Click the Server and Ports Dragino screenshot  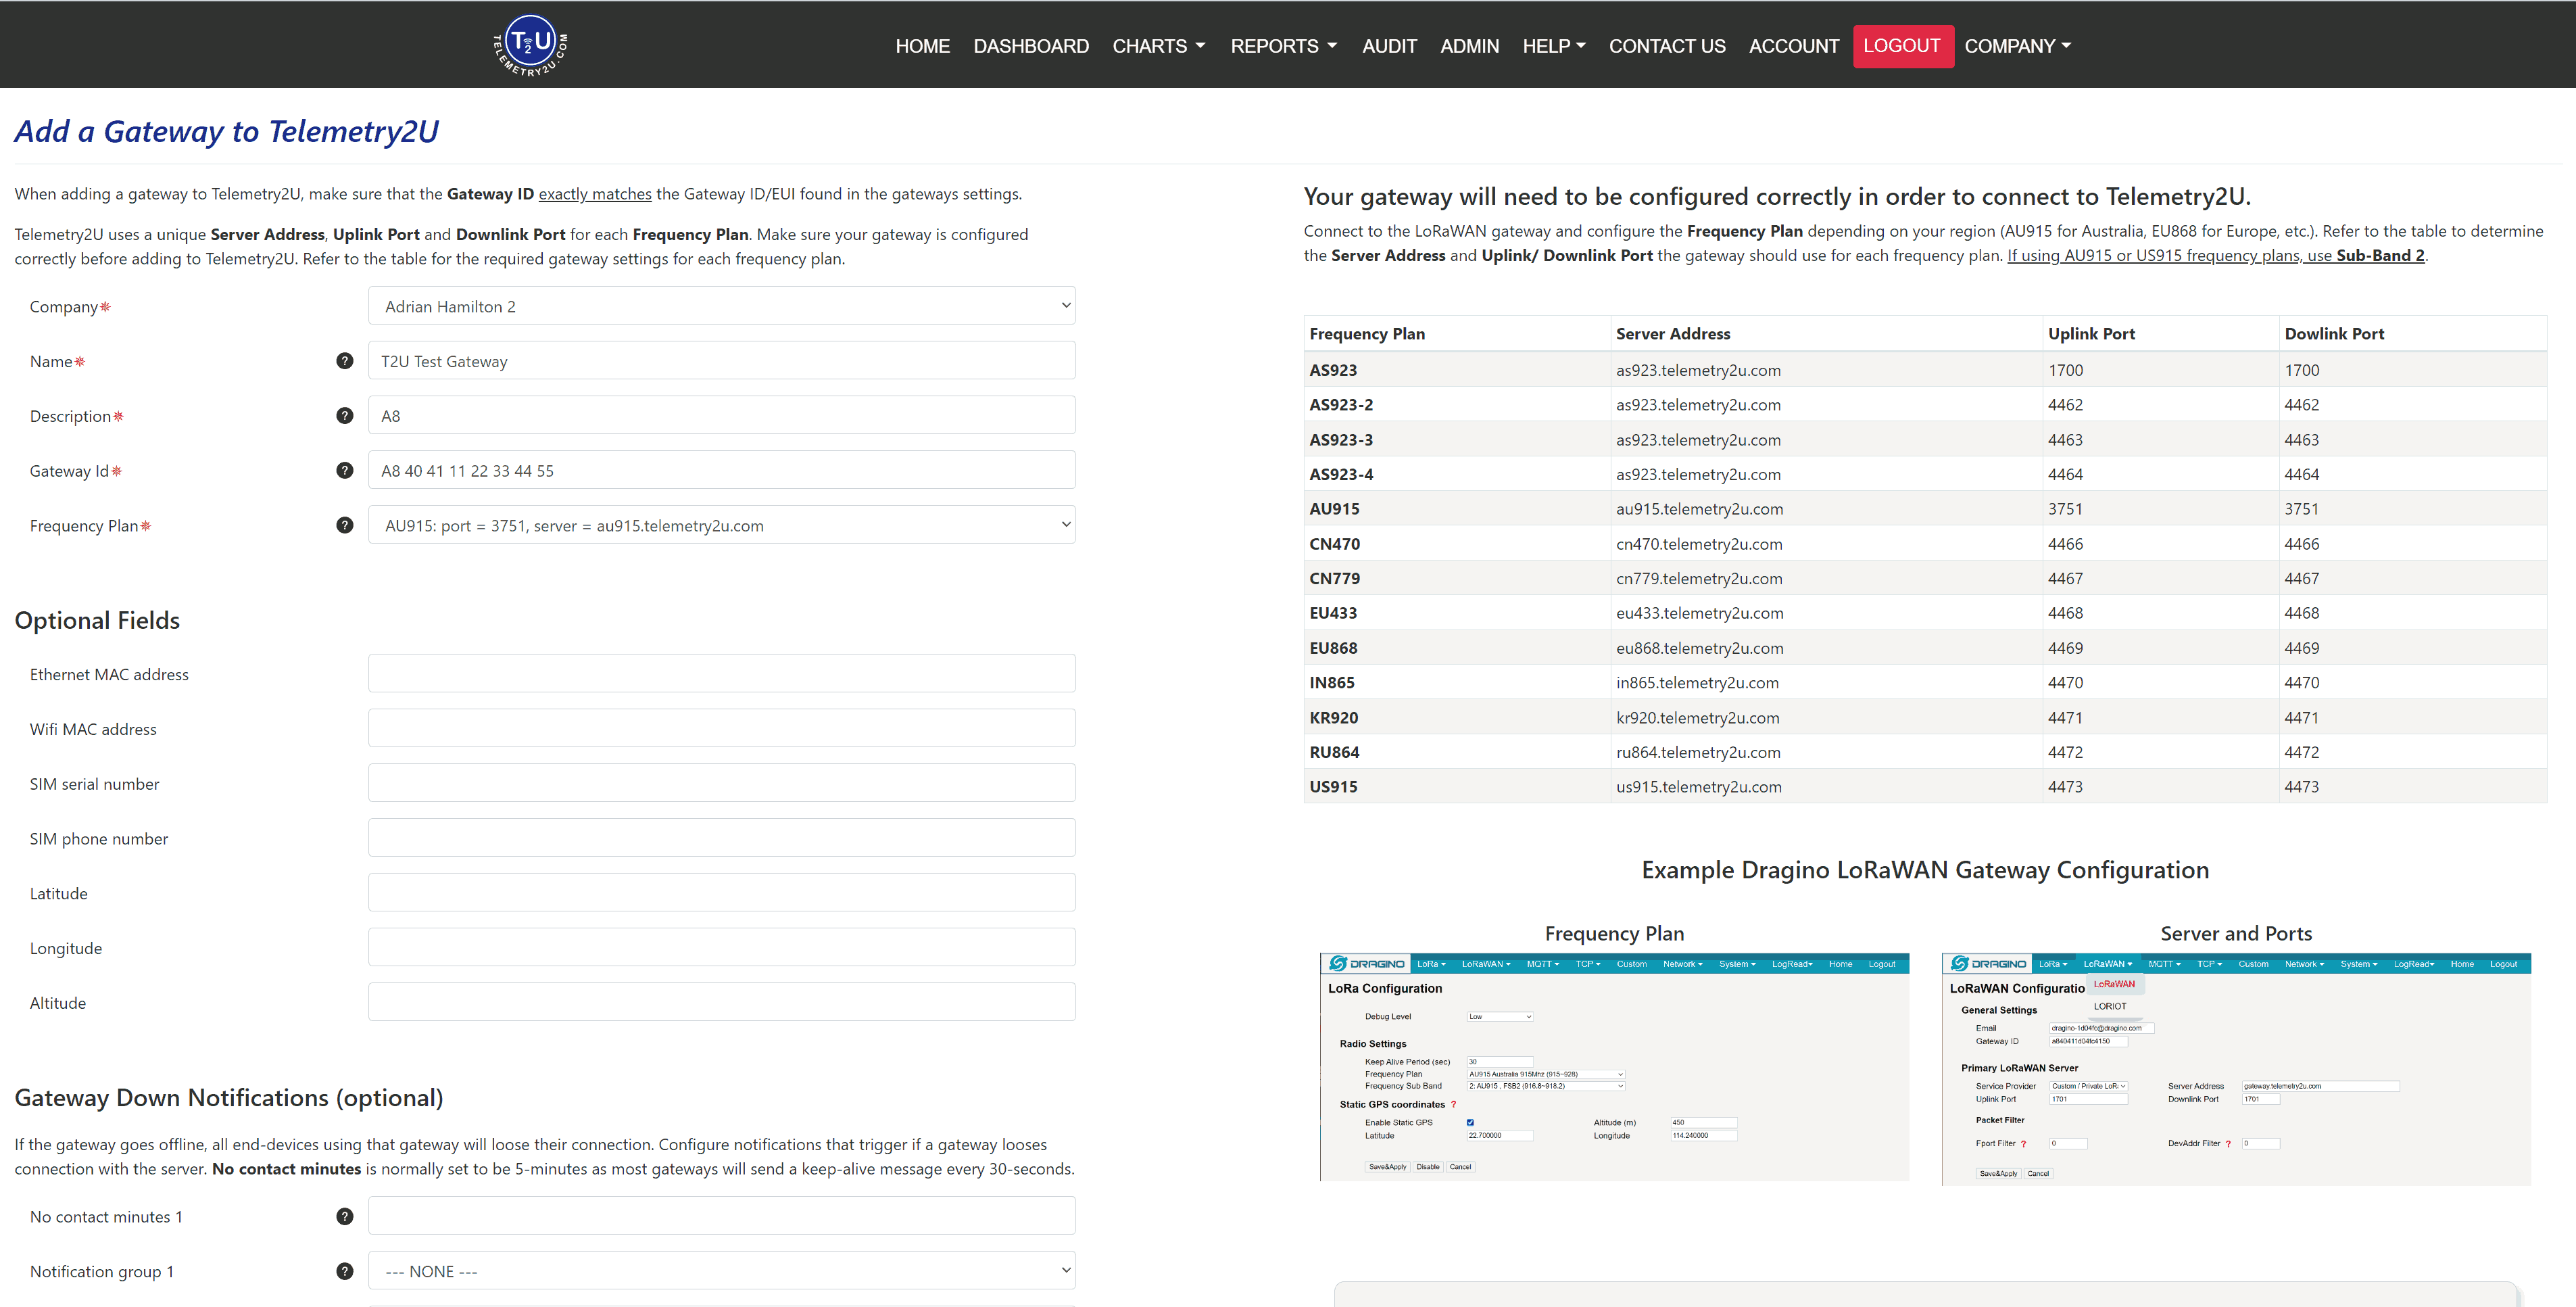[x=2236, y=1069]
